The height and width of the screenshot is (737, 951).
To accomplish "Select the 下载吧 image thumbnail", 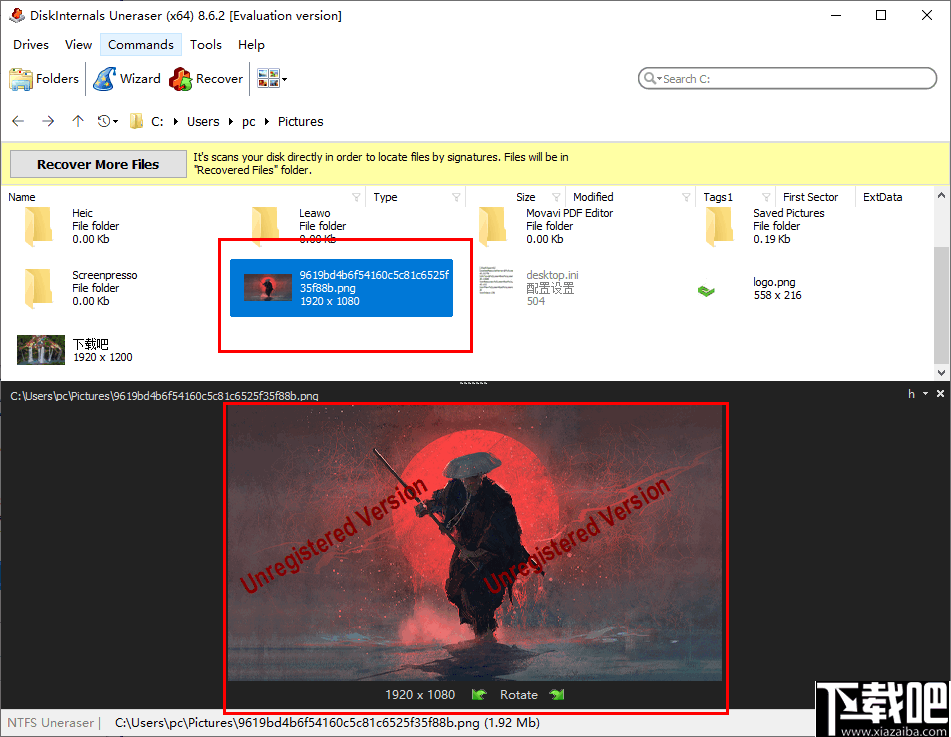I will (x=41, y=350).
